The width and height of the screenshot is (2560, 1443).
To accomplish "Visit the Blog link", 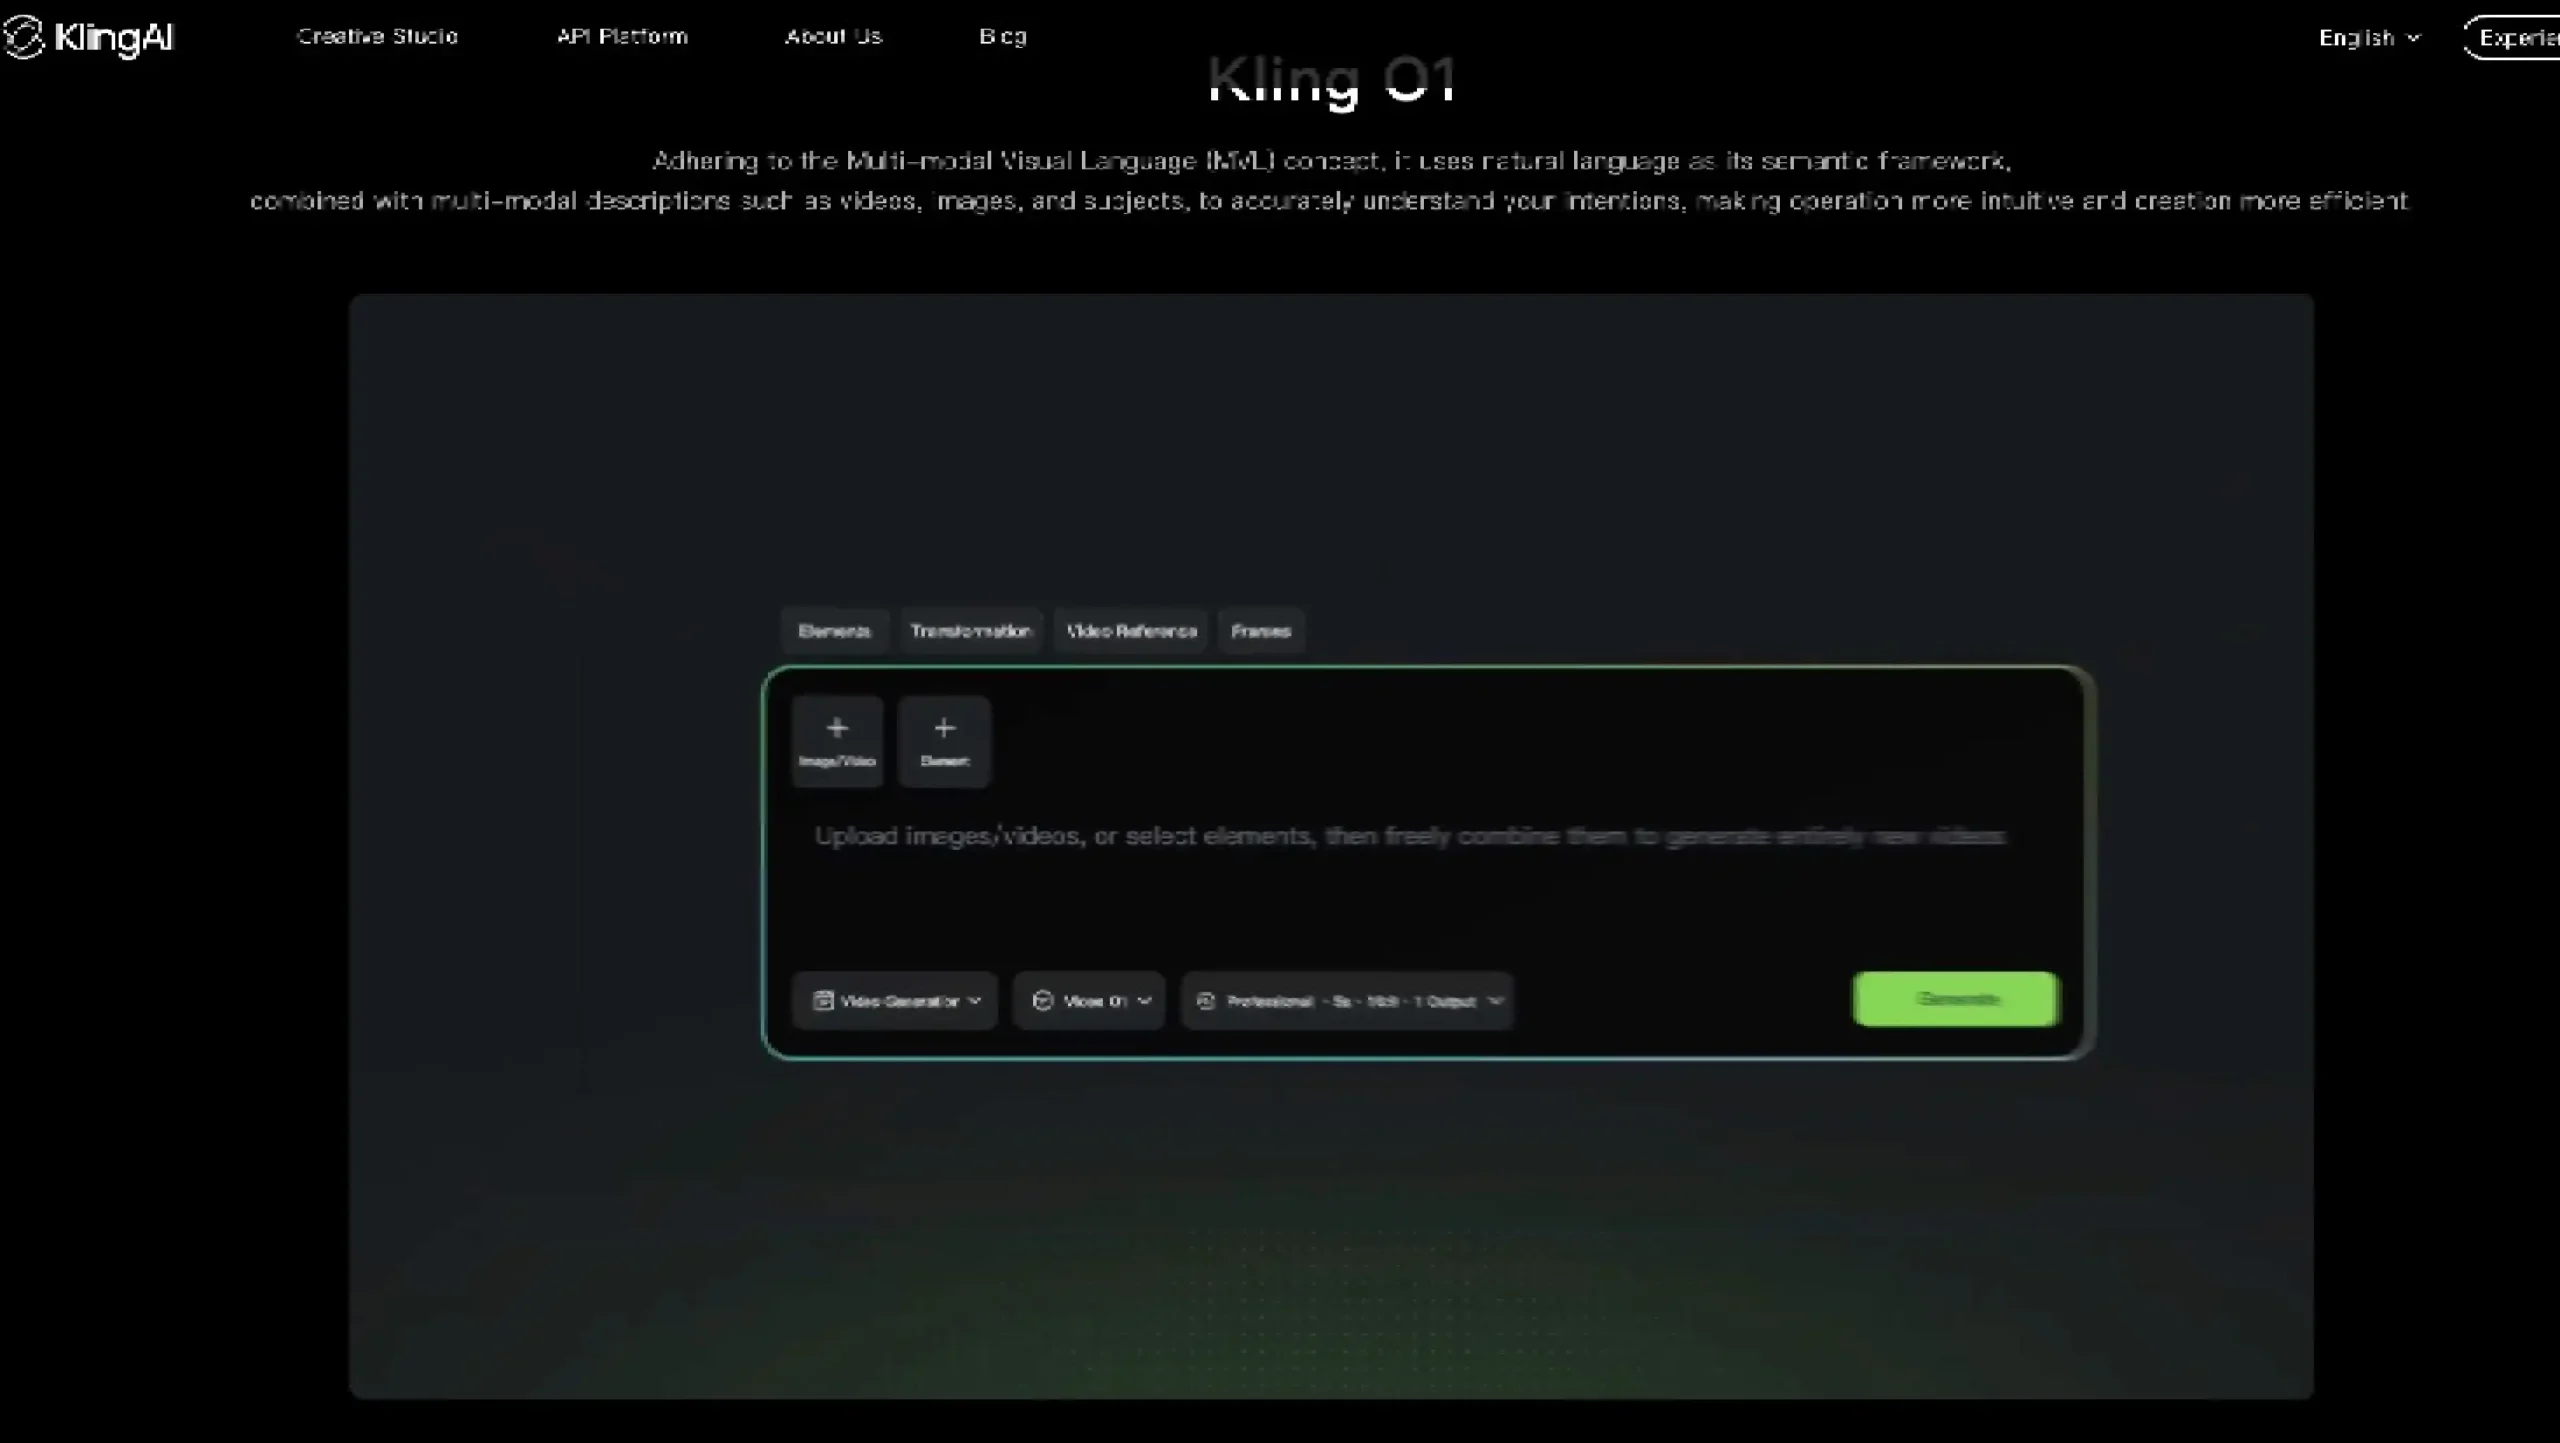I will tap(1003, 37).
